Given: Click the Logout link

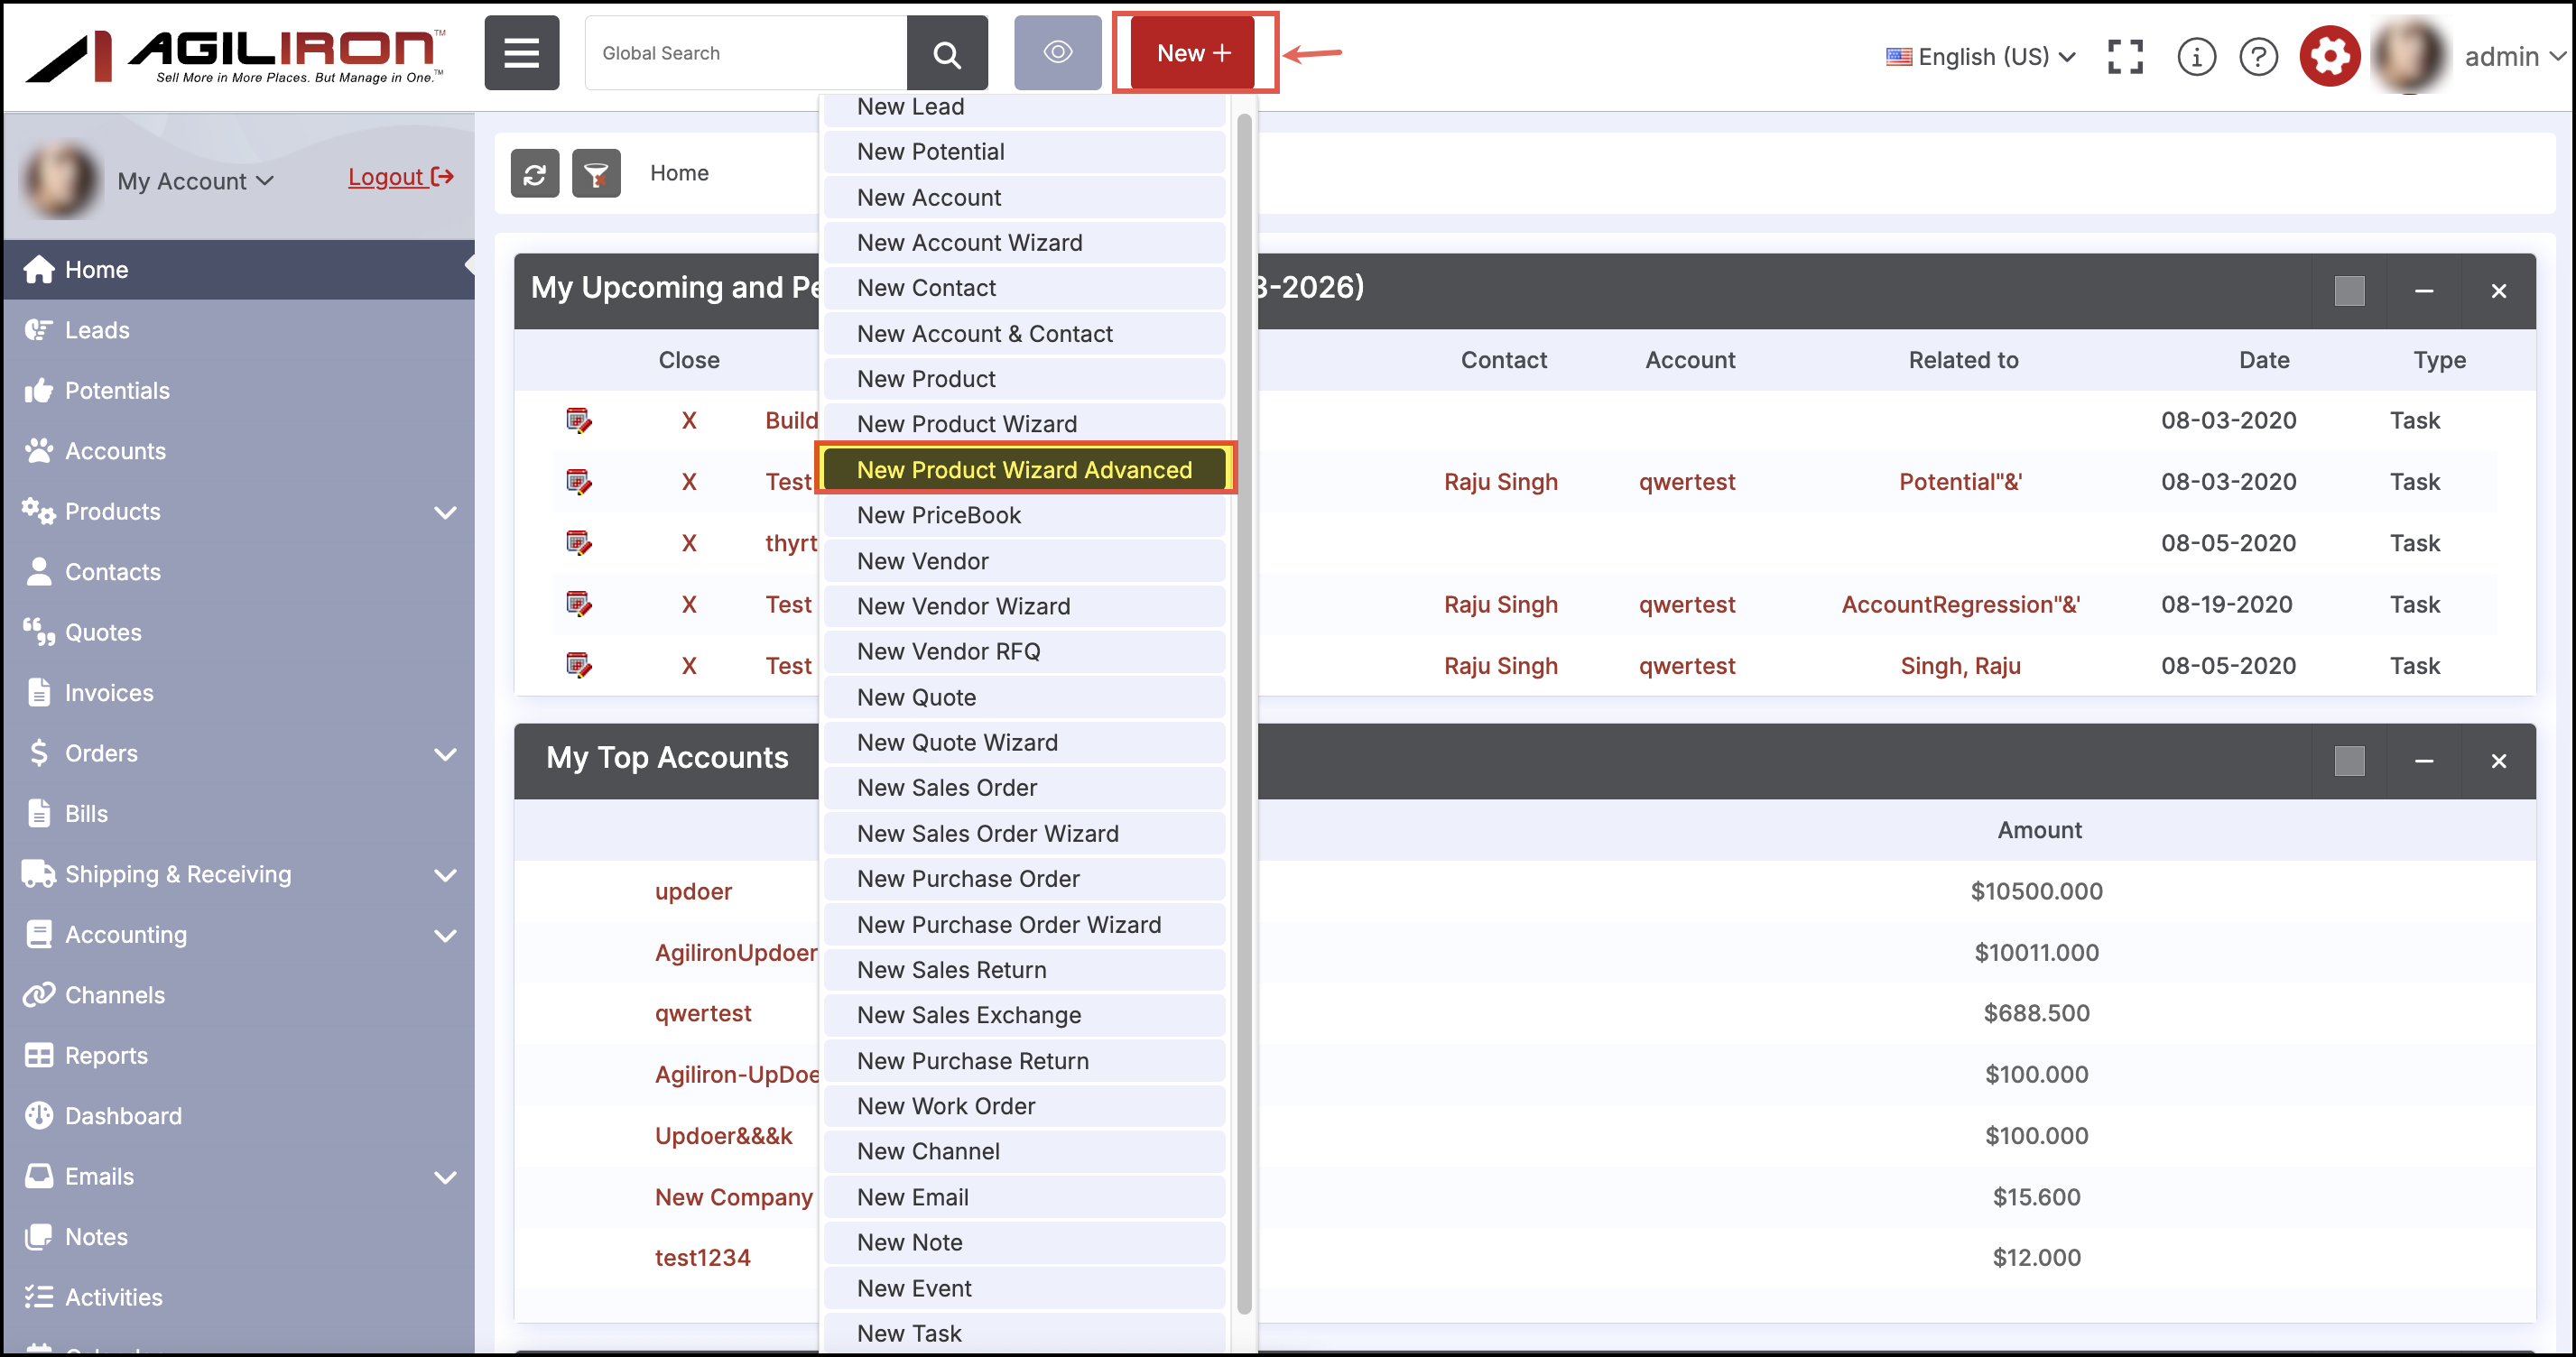Looking at the screenshot, I should tap(401, 177).
